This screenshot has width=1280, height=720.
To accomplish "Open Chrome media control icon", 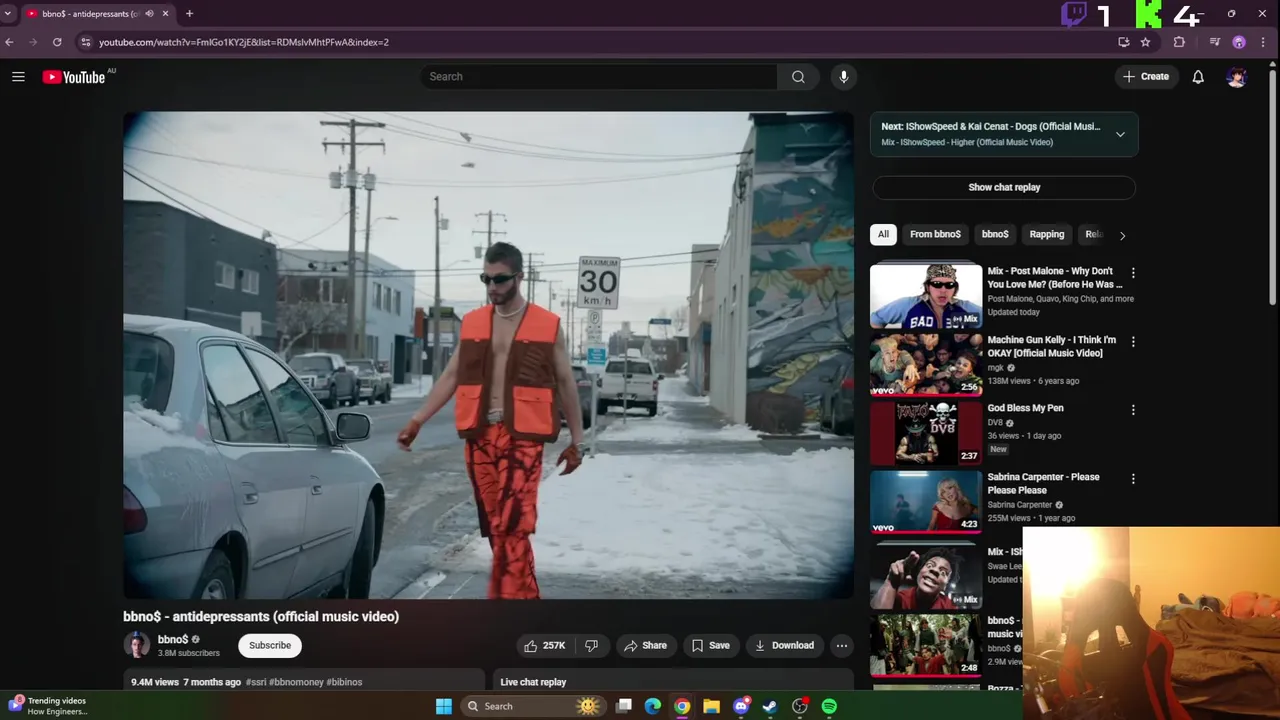I will pos(1215,42).
